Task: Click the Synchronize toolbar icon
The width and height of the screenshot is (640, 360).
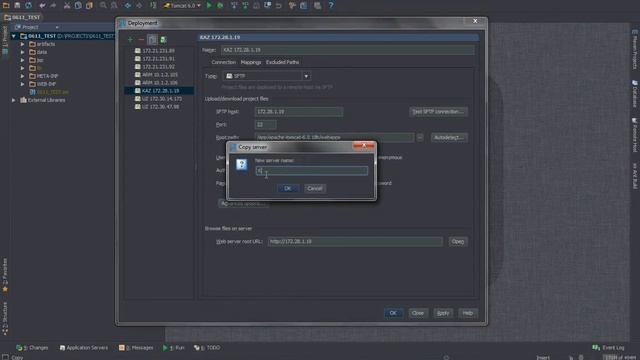Action: click(29, 5)
